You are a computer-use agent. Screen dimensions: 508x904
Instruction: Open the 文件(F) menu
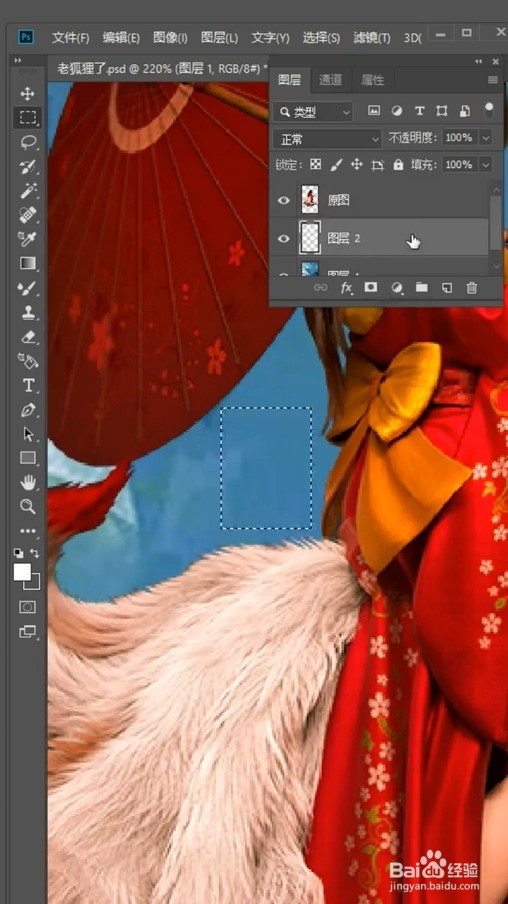[70, 38]
